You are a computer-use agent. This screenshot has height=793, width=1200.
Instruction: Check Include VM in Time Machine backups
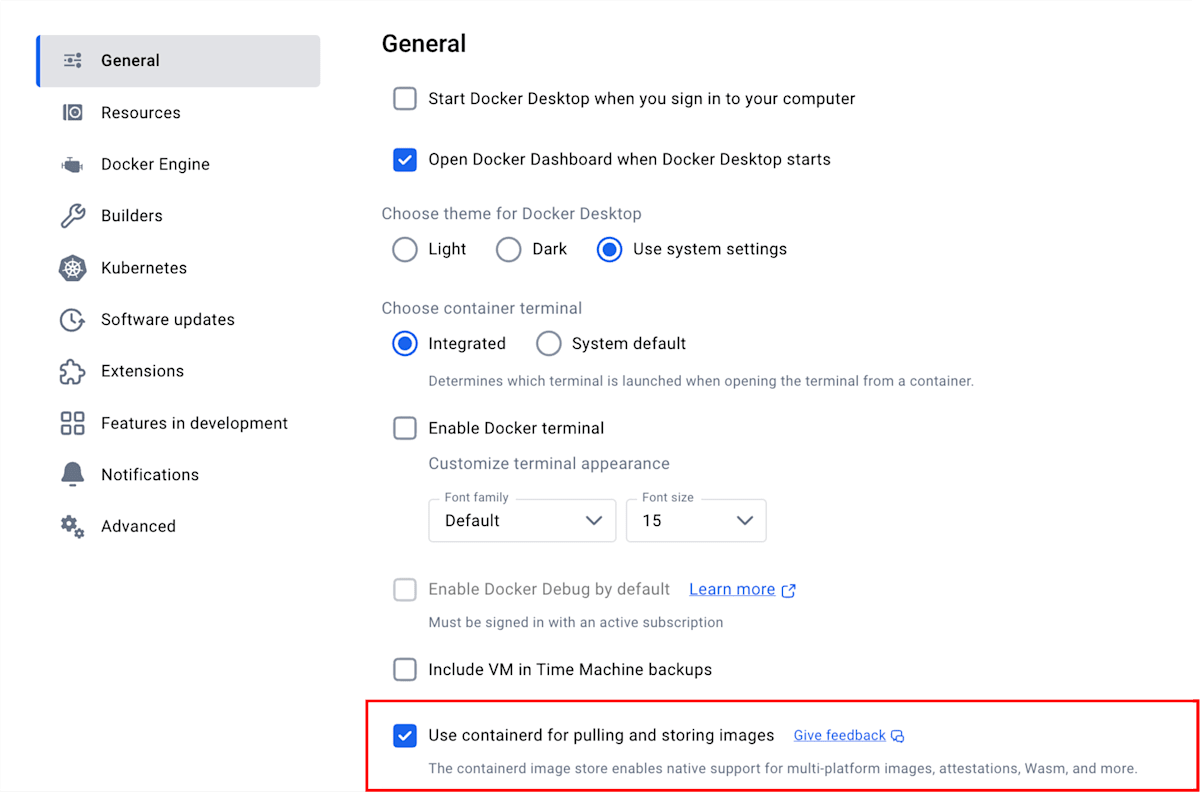click(x=405, y=670)
